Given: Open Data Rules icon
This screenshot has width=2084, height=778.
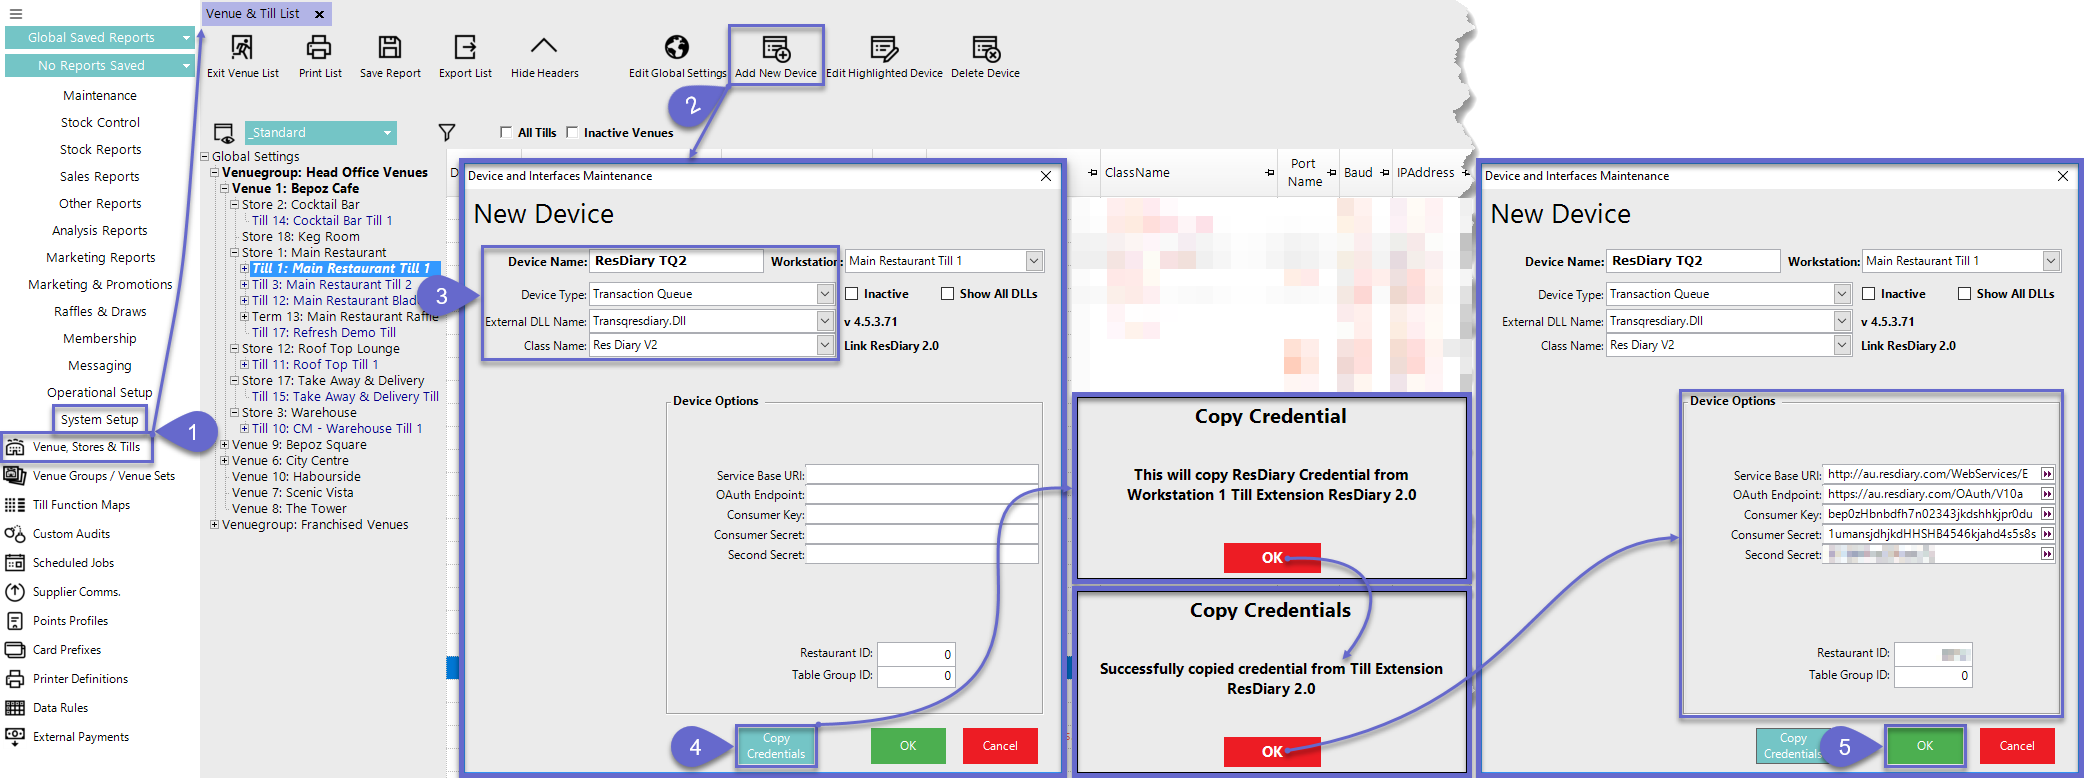Looking at the screenshot, I should pos(15,708).
